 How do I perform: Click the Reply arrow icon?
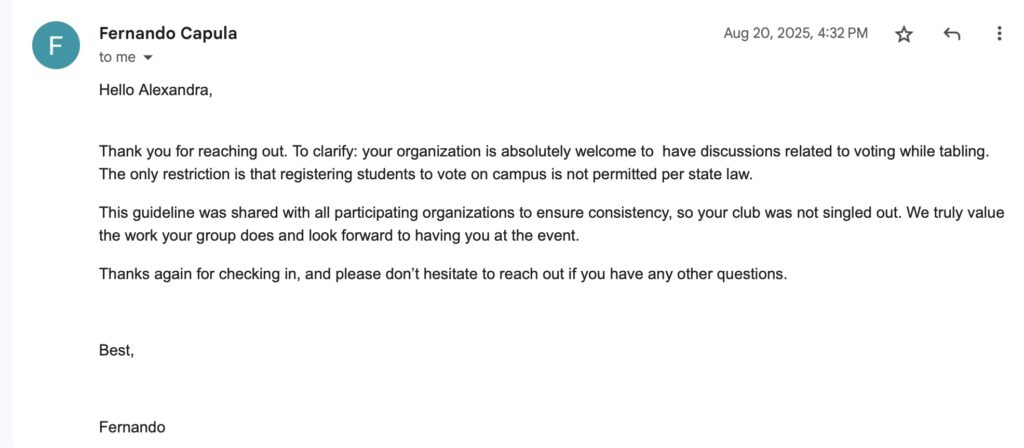coord(952,34)
